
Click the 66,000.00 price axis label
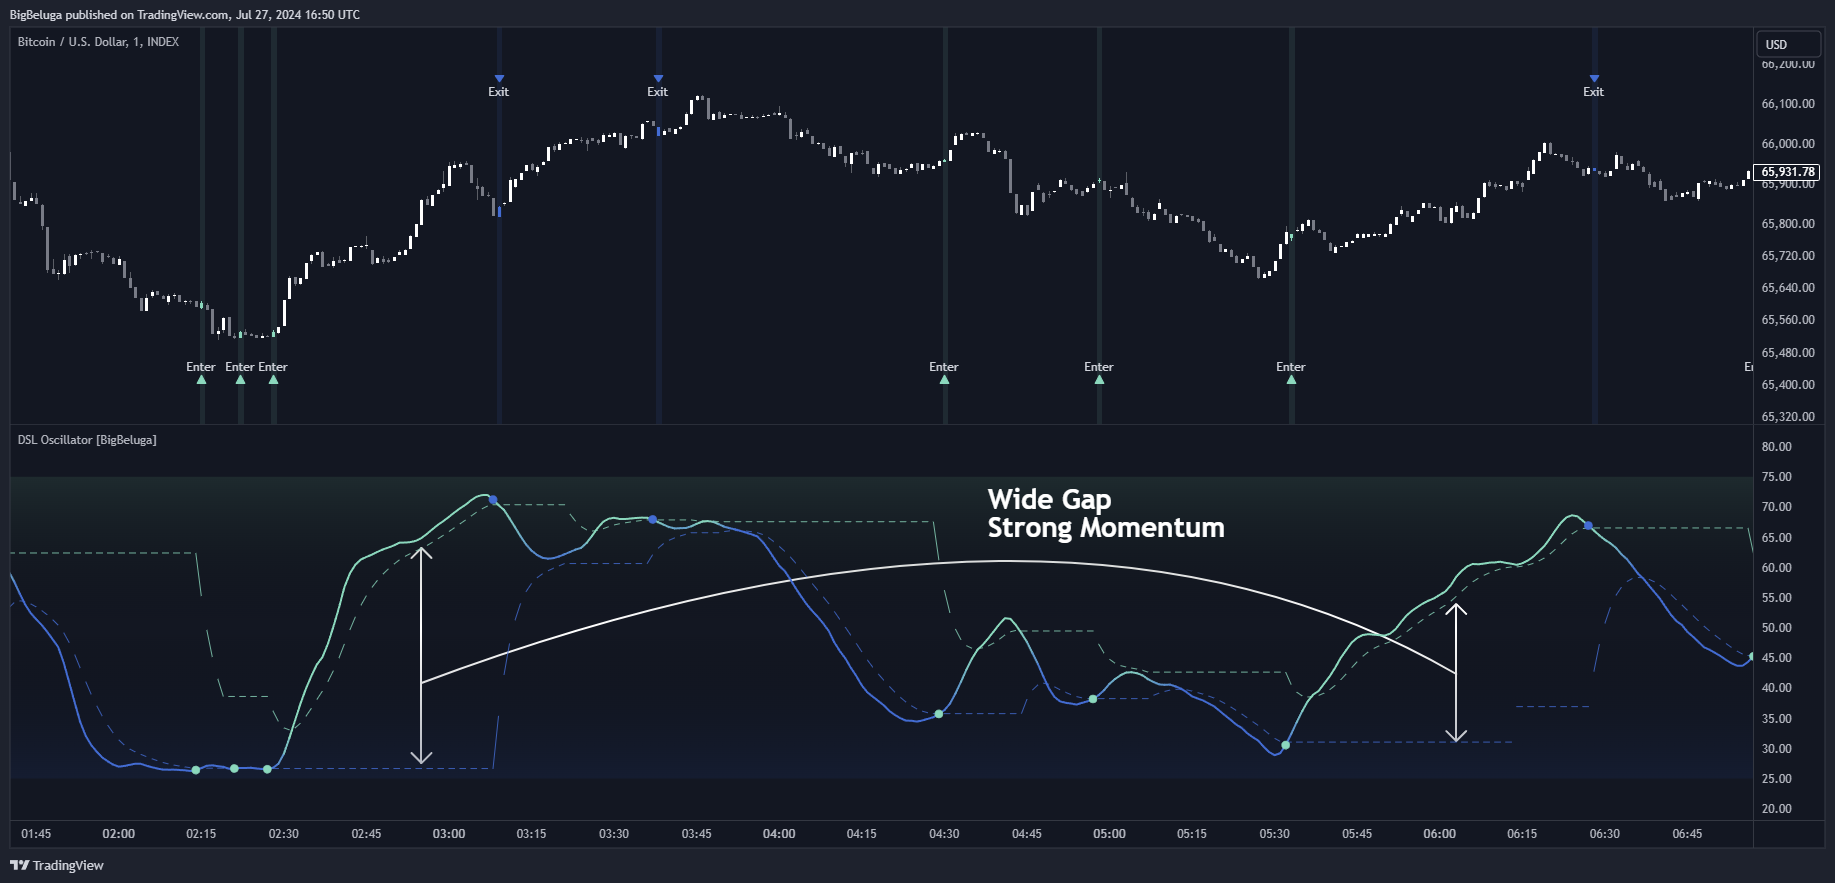(x=1788, y=144)
